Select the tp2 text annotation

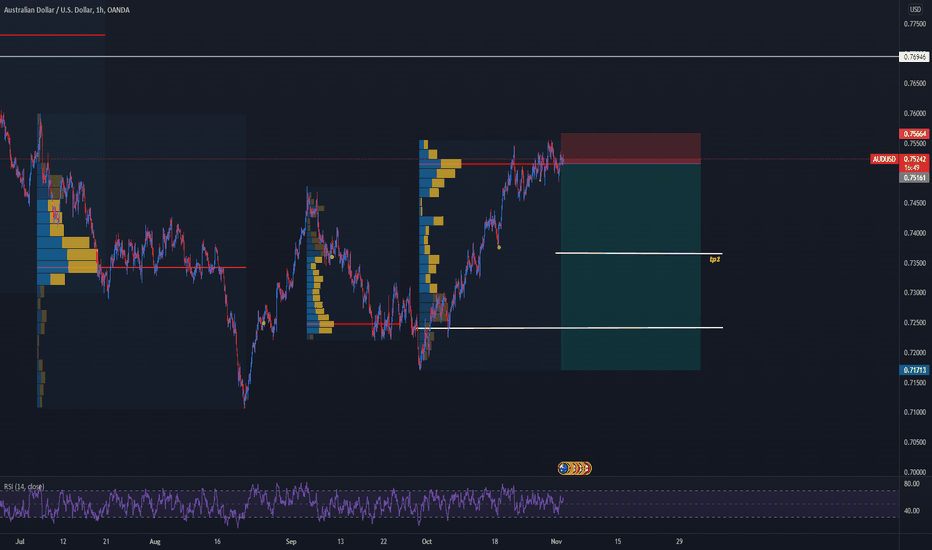coord(714,260)
